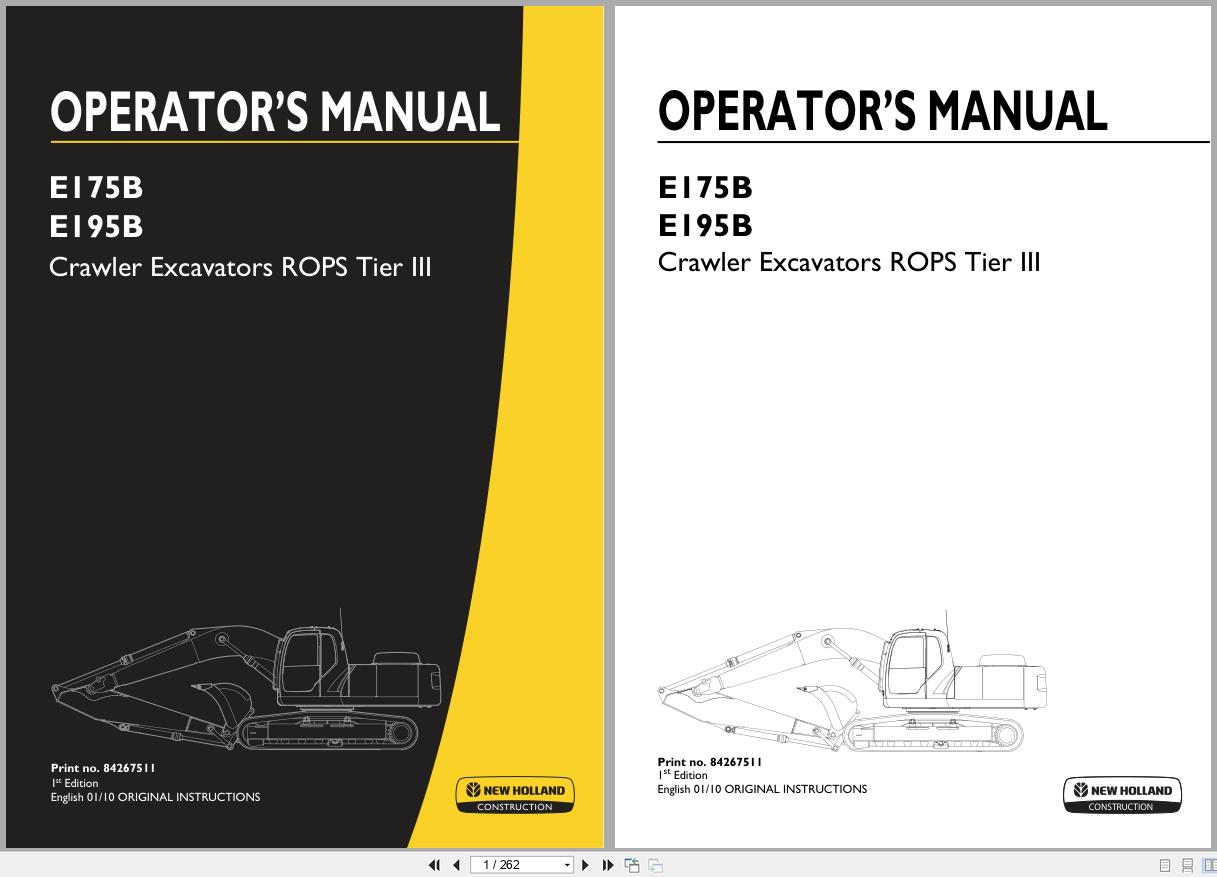The width and height of the screenshot is (1217, 877).
Task: Jump to the last page
Action: (x=608, y=863)
